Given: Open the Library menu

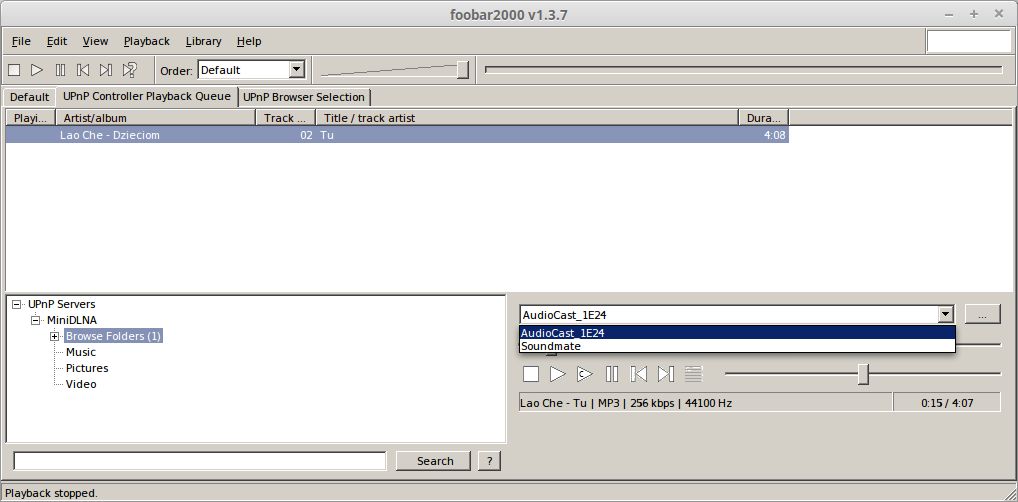Looking at the screenshot, I should [x=203, y=41].
